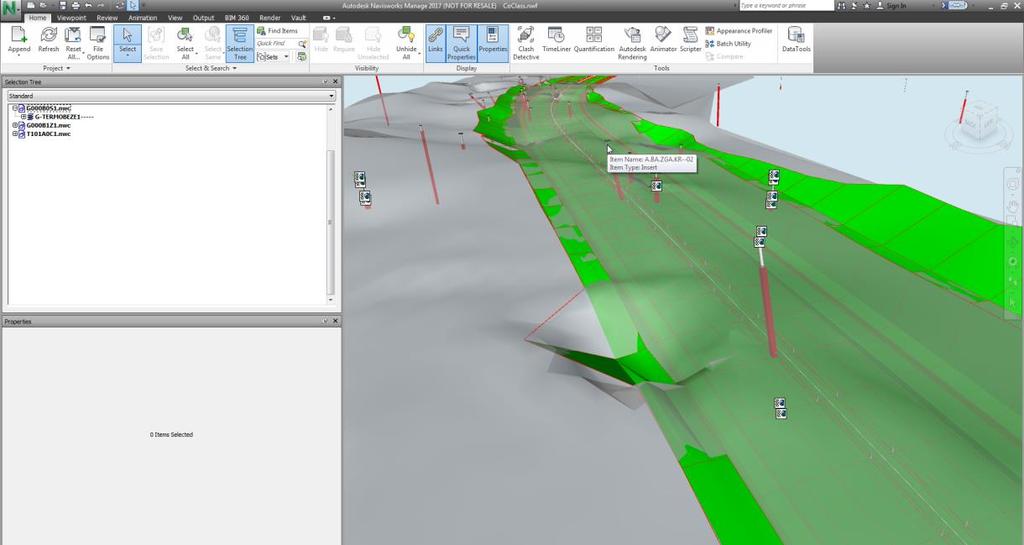Click the keyword search field
Viewport: 1024px width, 545px height.
point(786,5)
